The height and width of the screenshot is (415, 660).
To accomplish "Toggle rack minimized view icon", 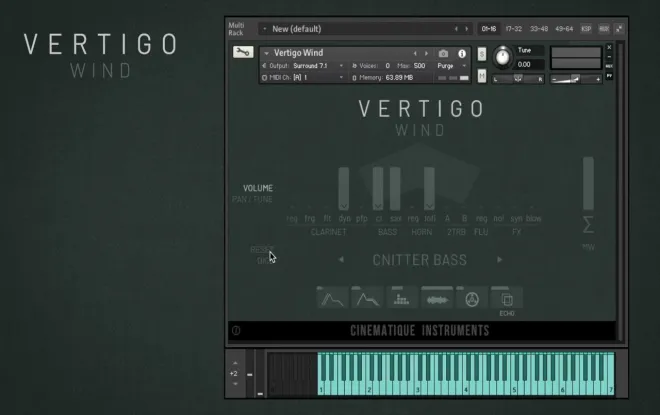I will click(619, 29).
